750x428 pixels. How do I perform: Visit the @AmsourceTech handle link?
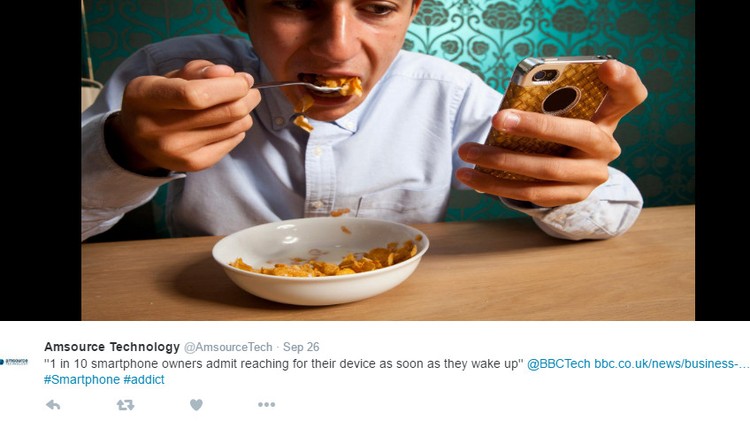click(228, 347)
